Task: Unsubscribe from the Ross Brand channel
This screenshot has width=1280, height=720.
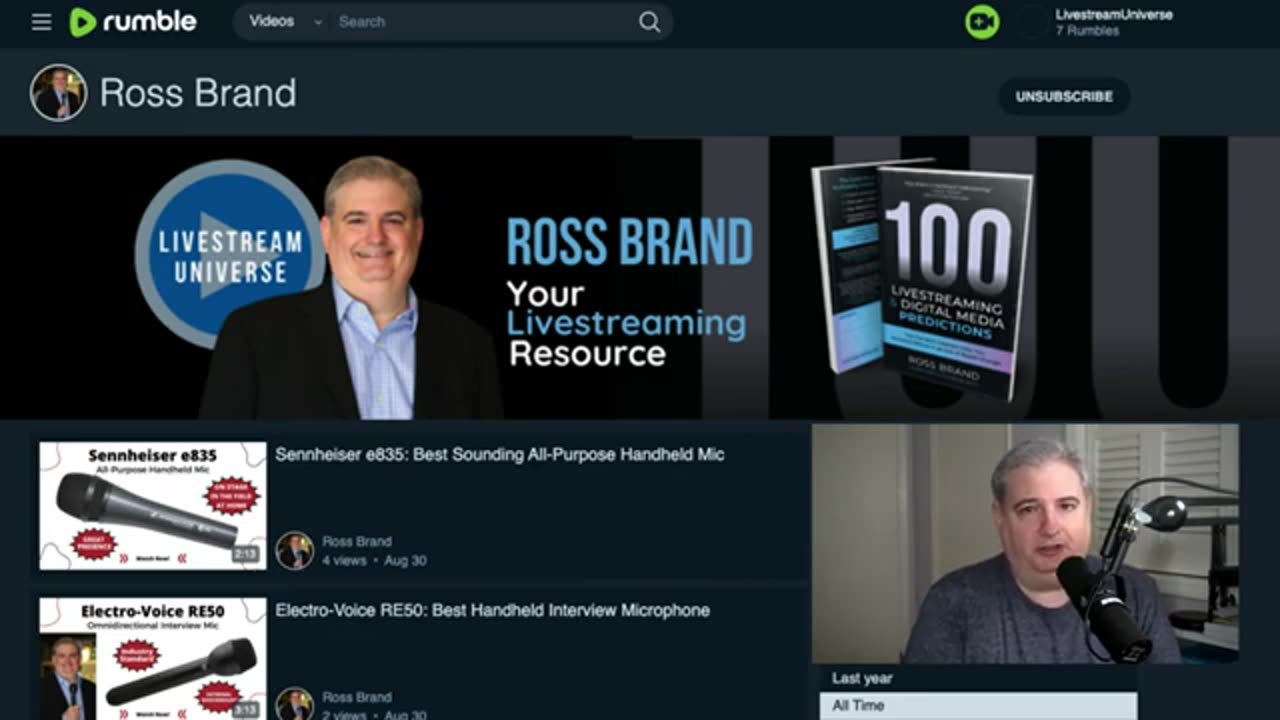Action: tap(1064, 96)
